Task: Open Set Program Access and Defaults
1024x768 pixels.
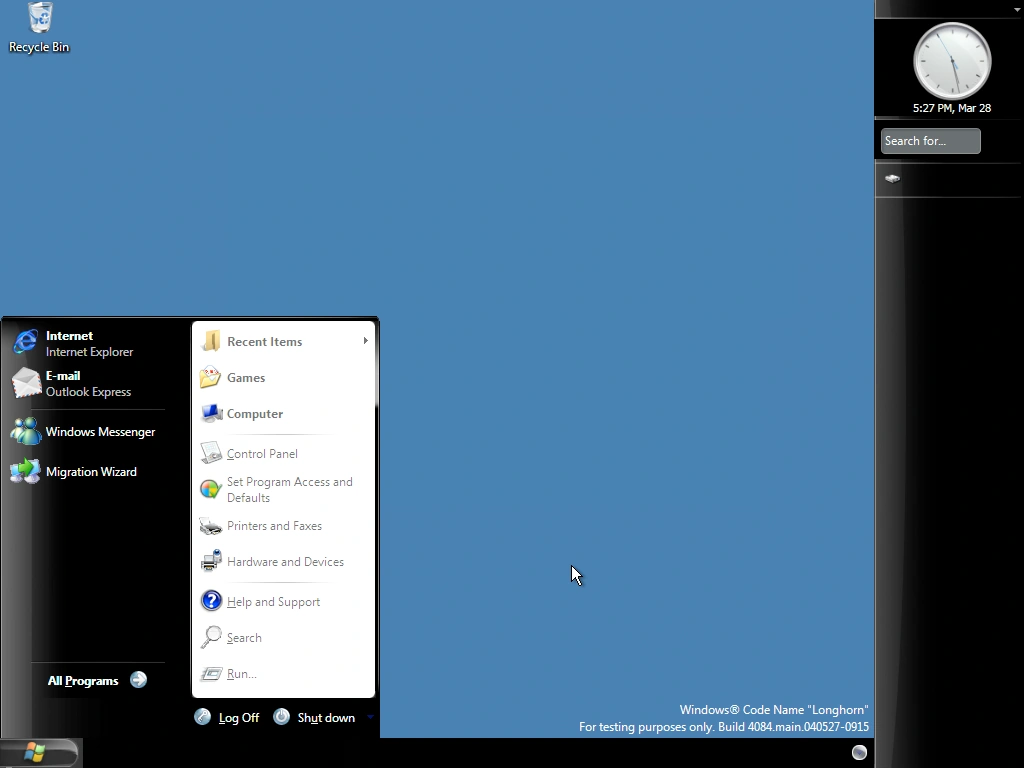Action: (x=288, y=489)
